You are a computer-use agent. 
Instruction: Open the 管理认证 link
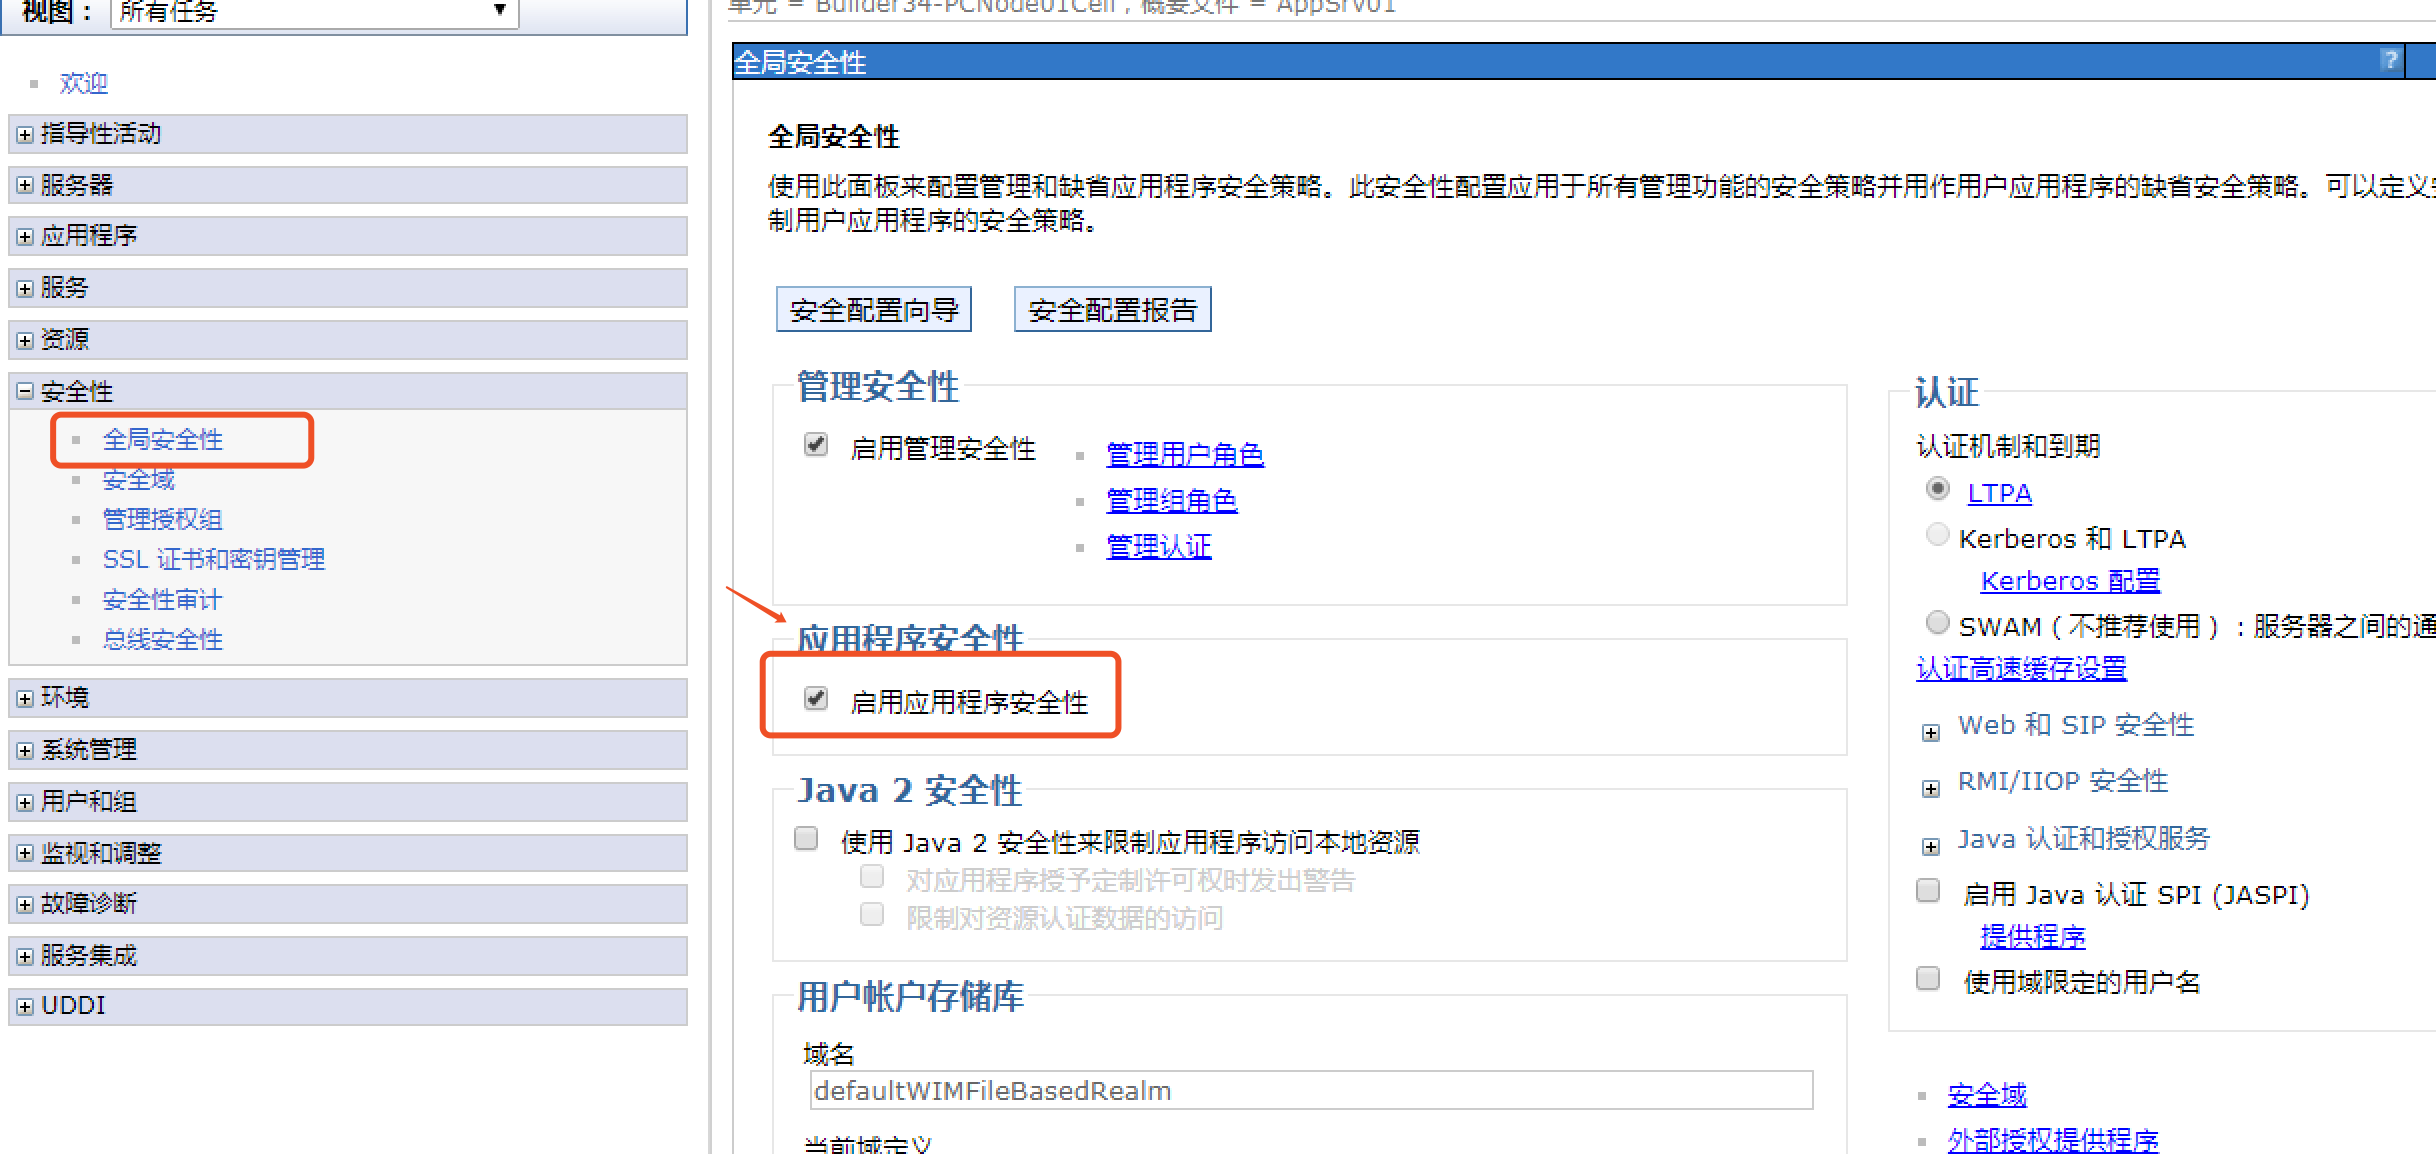(x=1159, y=547)
